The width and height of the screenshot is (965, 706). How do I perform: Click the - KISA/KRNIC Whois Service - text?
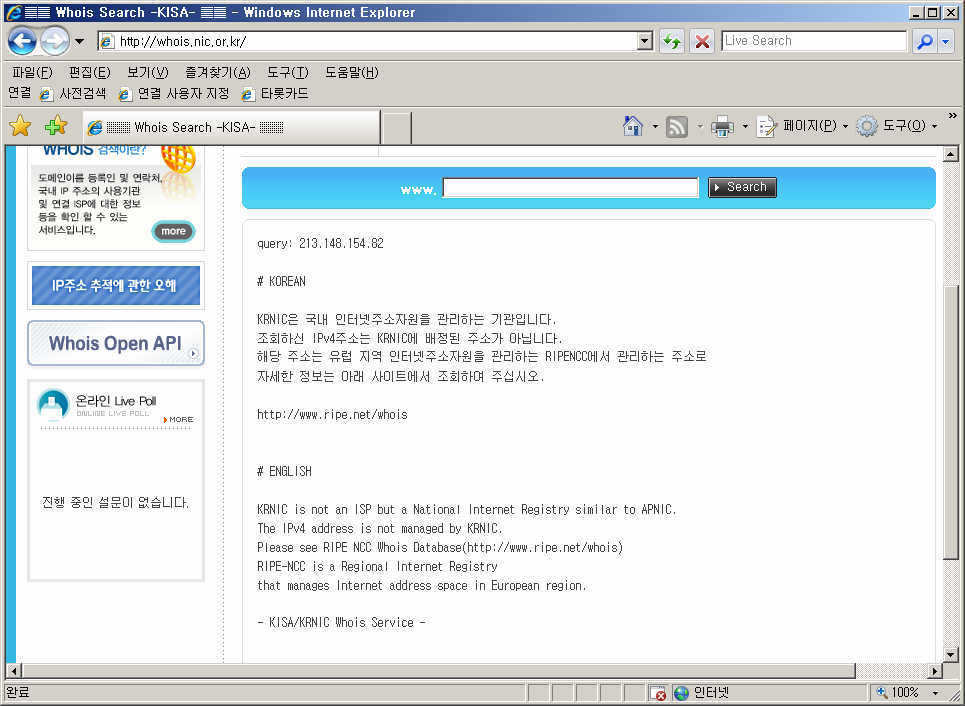(341, 623)
